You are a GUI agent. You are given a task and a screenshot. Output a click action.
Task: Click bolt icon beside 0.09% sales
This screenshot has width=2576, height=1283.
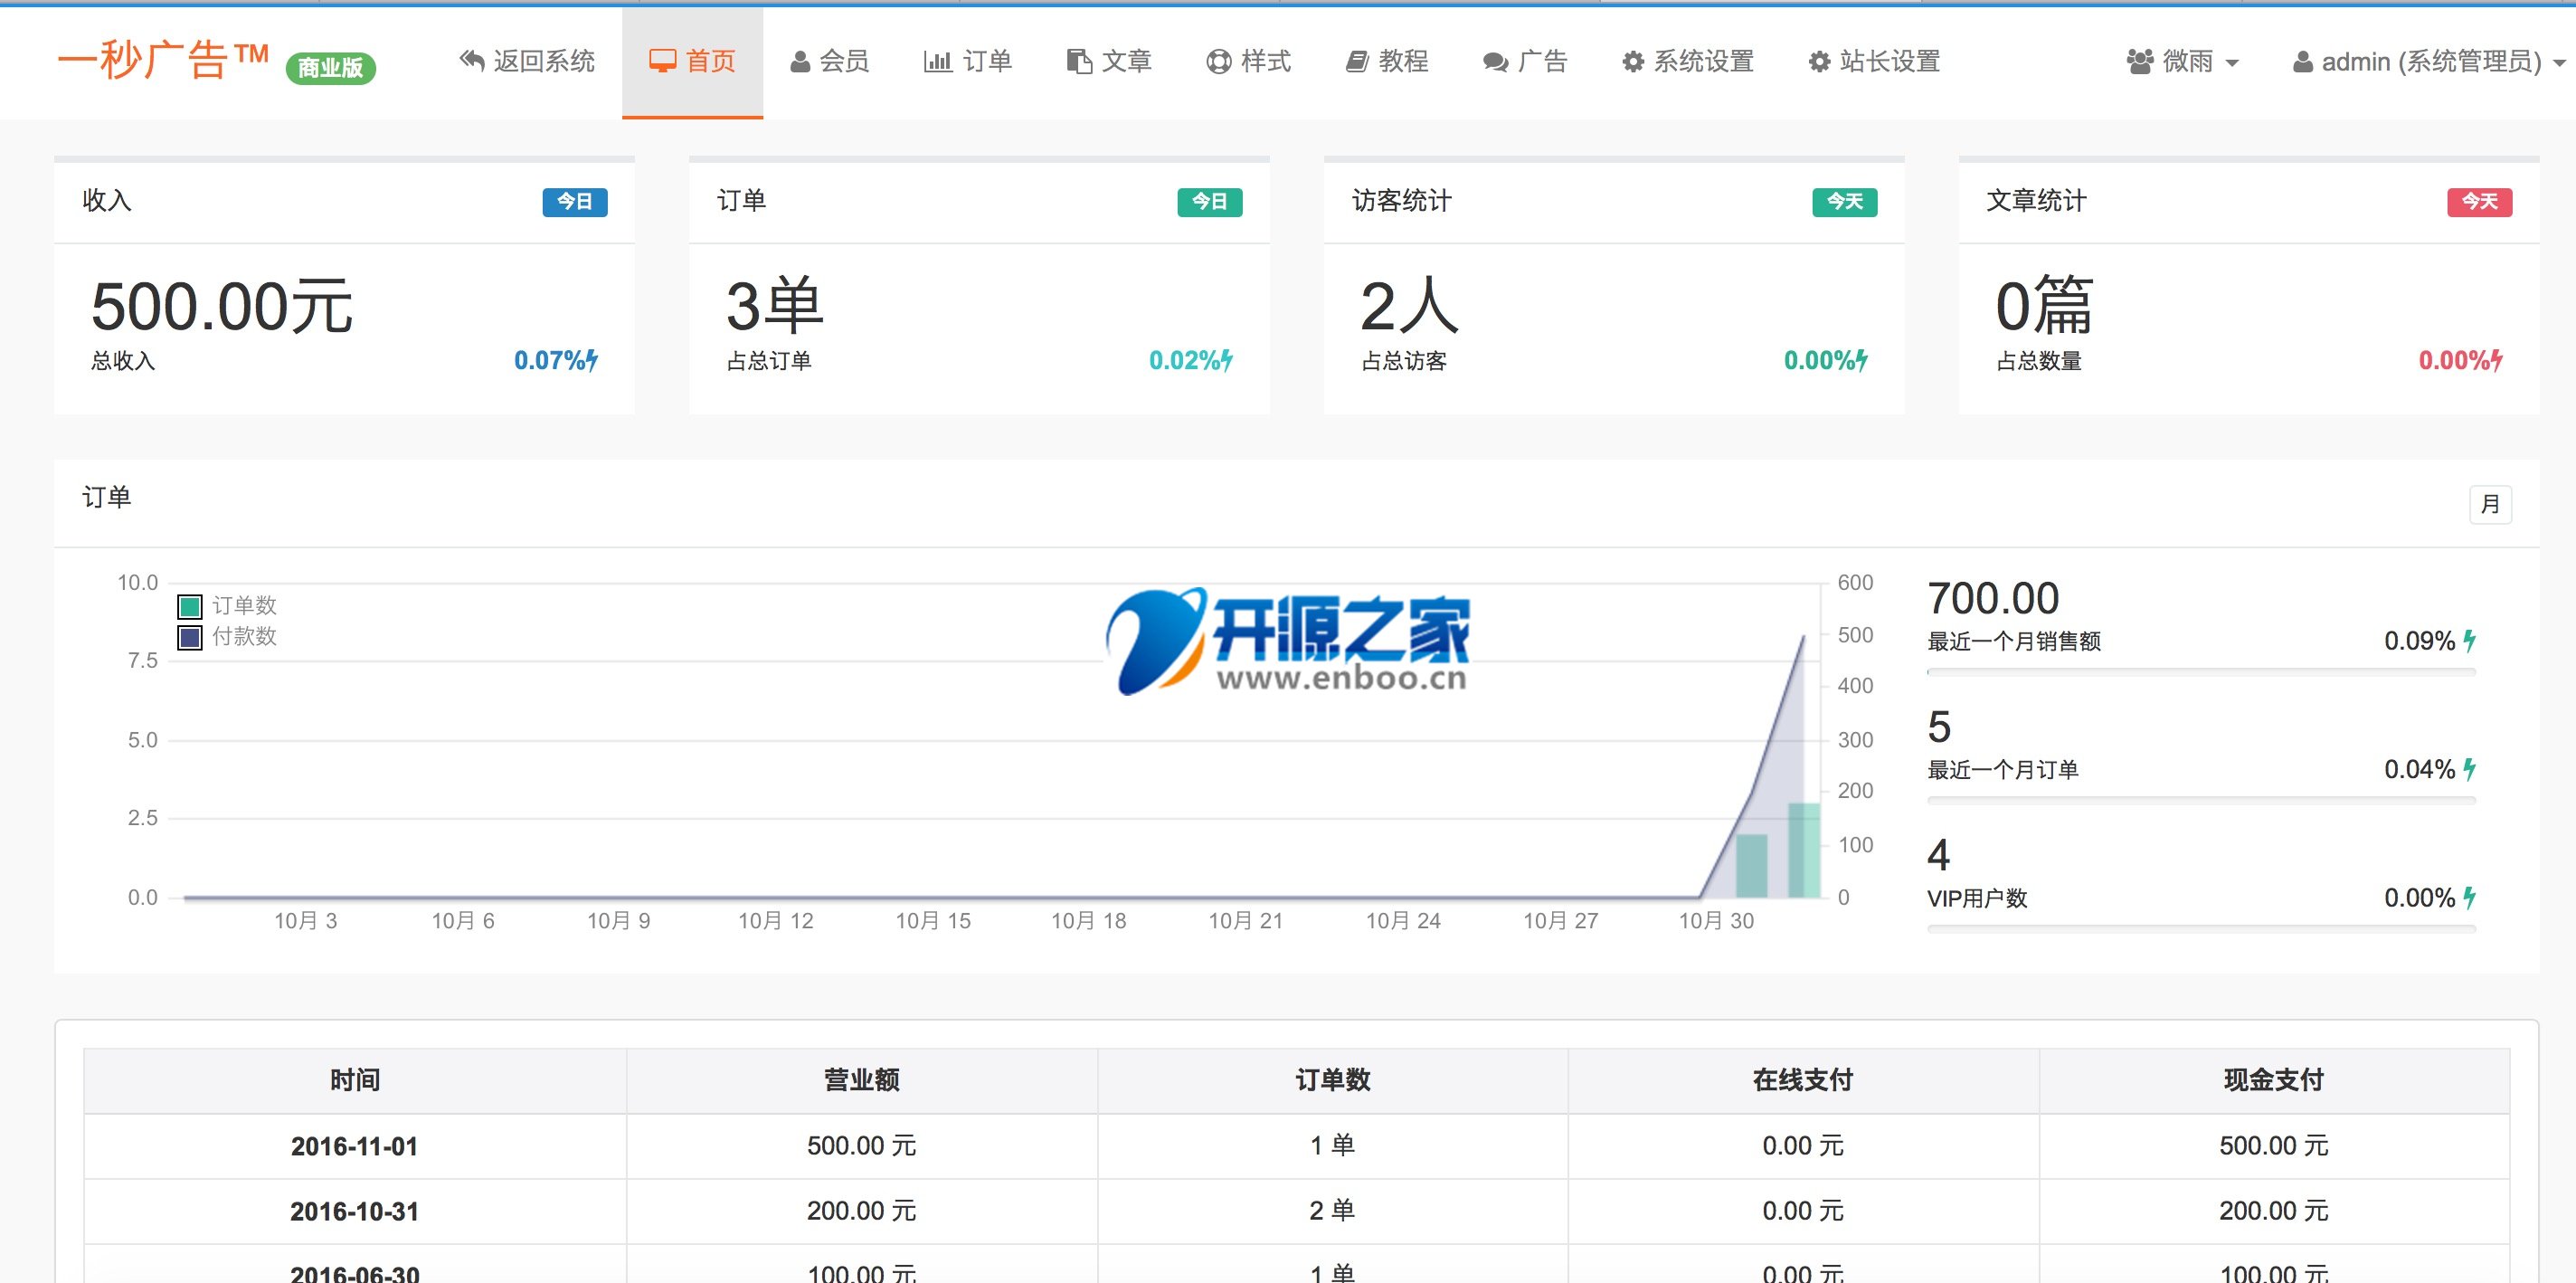point(2470,640)
